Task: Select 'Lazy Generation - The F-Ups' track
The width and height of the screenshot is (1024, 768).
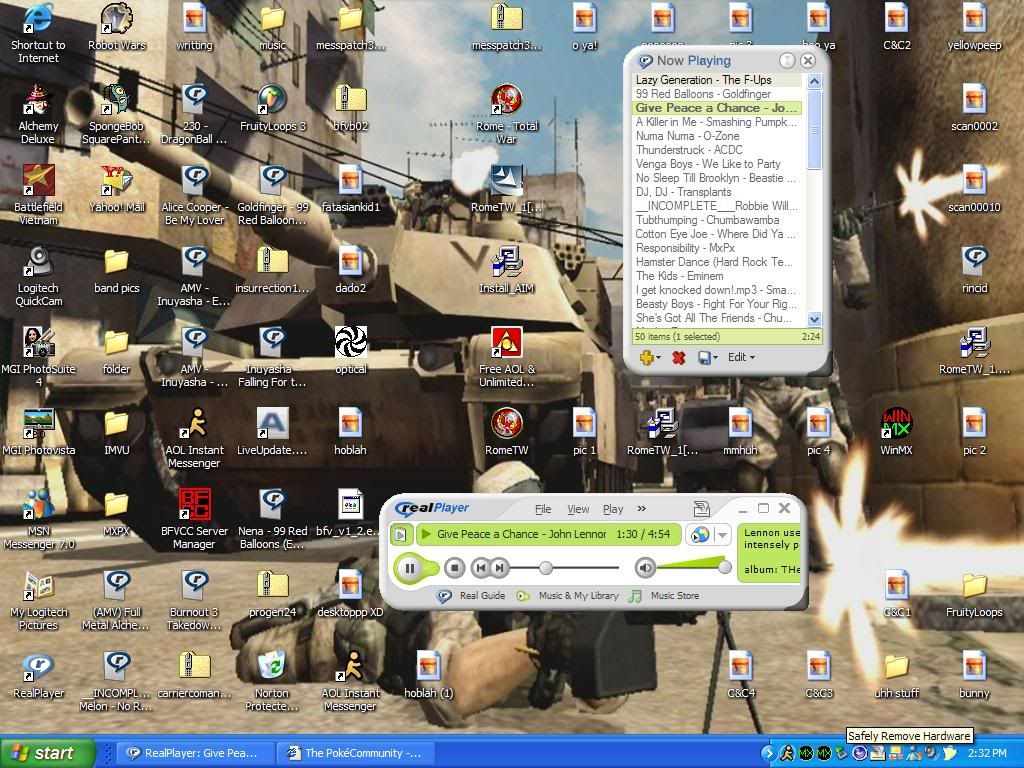Action: 717,80
